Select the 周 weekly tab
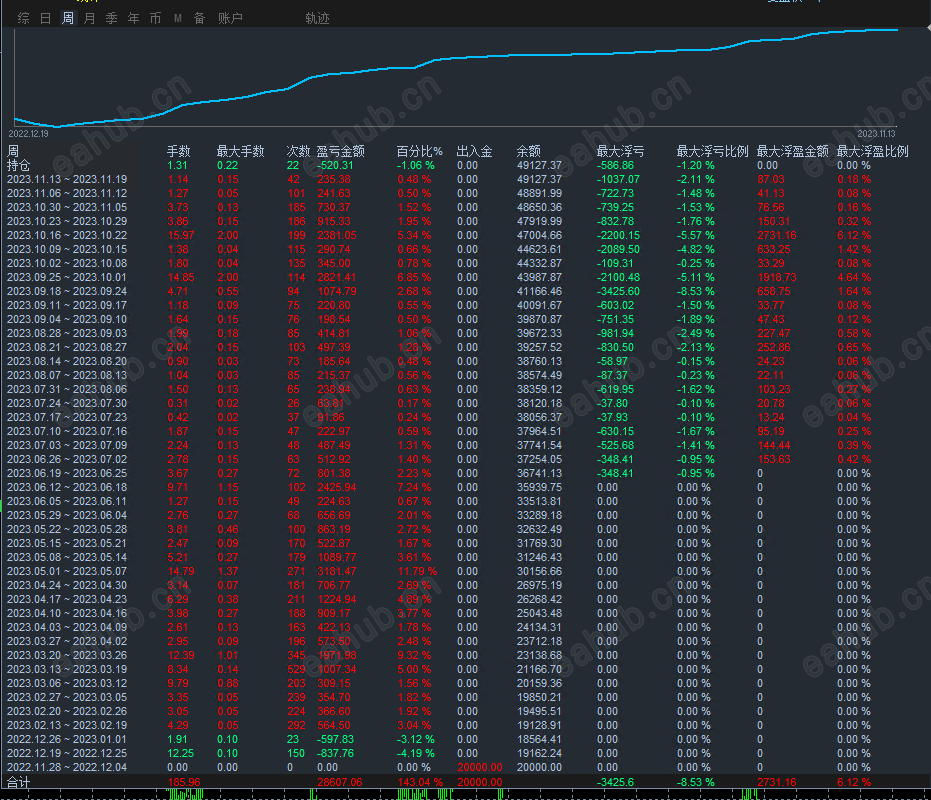 (x=68, y=18)
